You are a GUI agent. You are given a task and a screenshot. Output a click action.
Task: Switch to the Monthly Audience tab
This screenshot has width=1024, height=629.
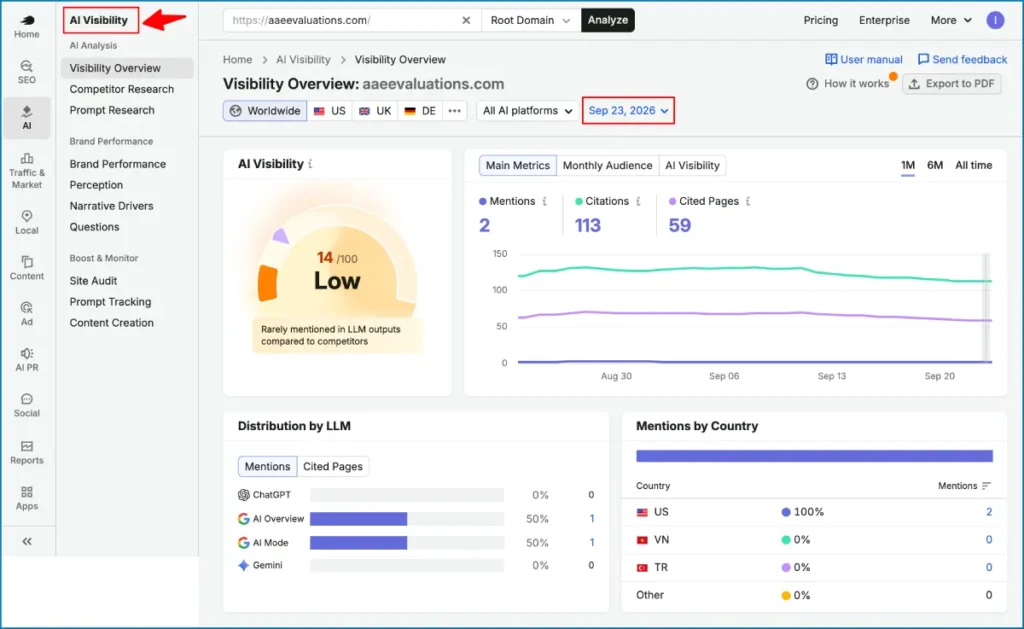click(607, 165)
